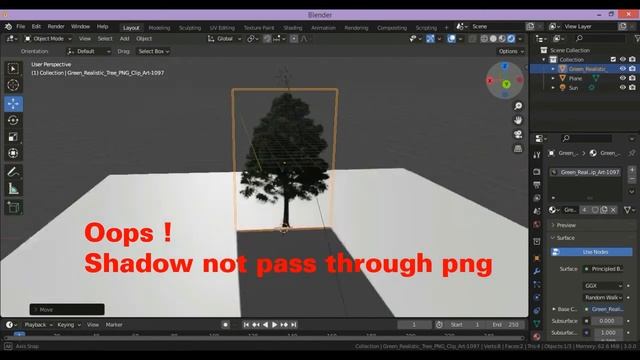Uncheck the Collection exclude checkbox
The width and height of the screenshot is (640, 360).
pos(613,59)
